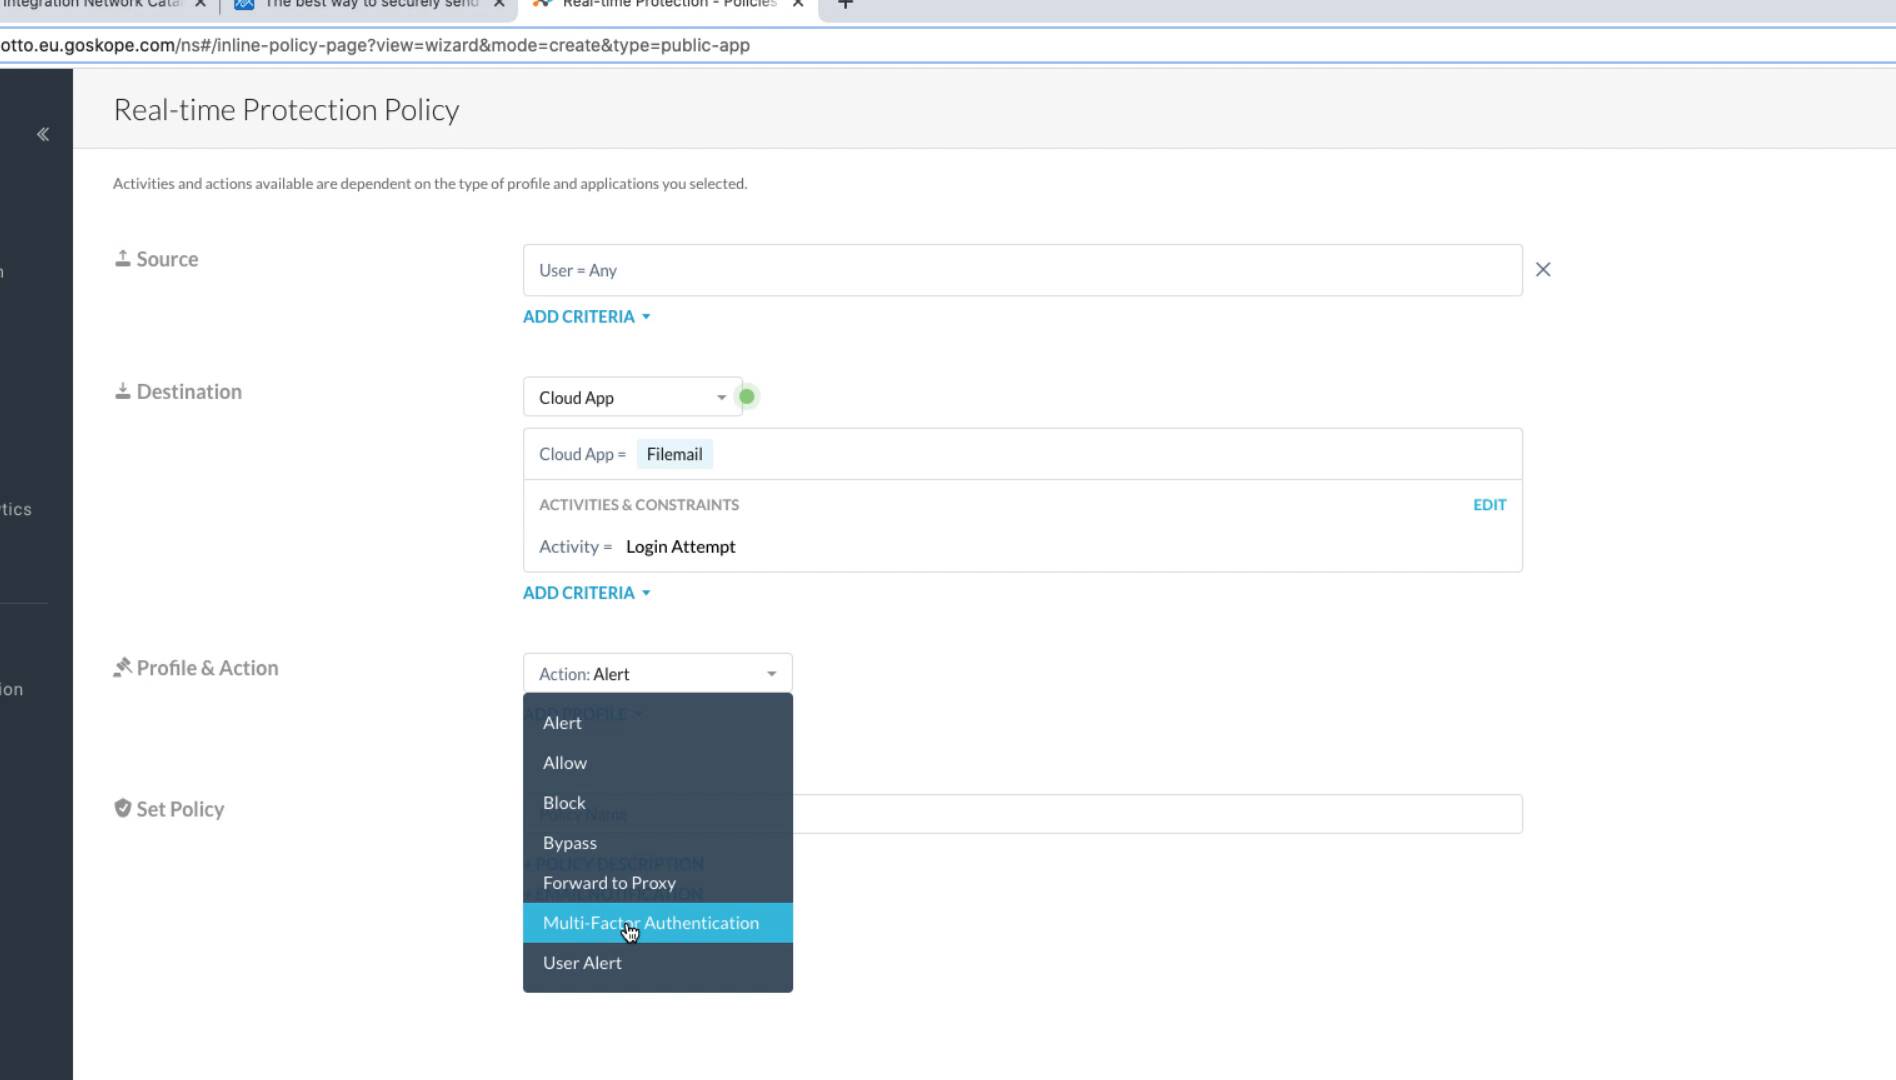Choose User Alert from the dropdown
The image size is (1896, 1080).
tap(582, 963)
